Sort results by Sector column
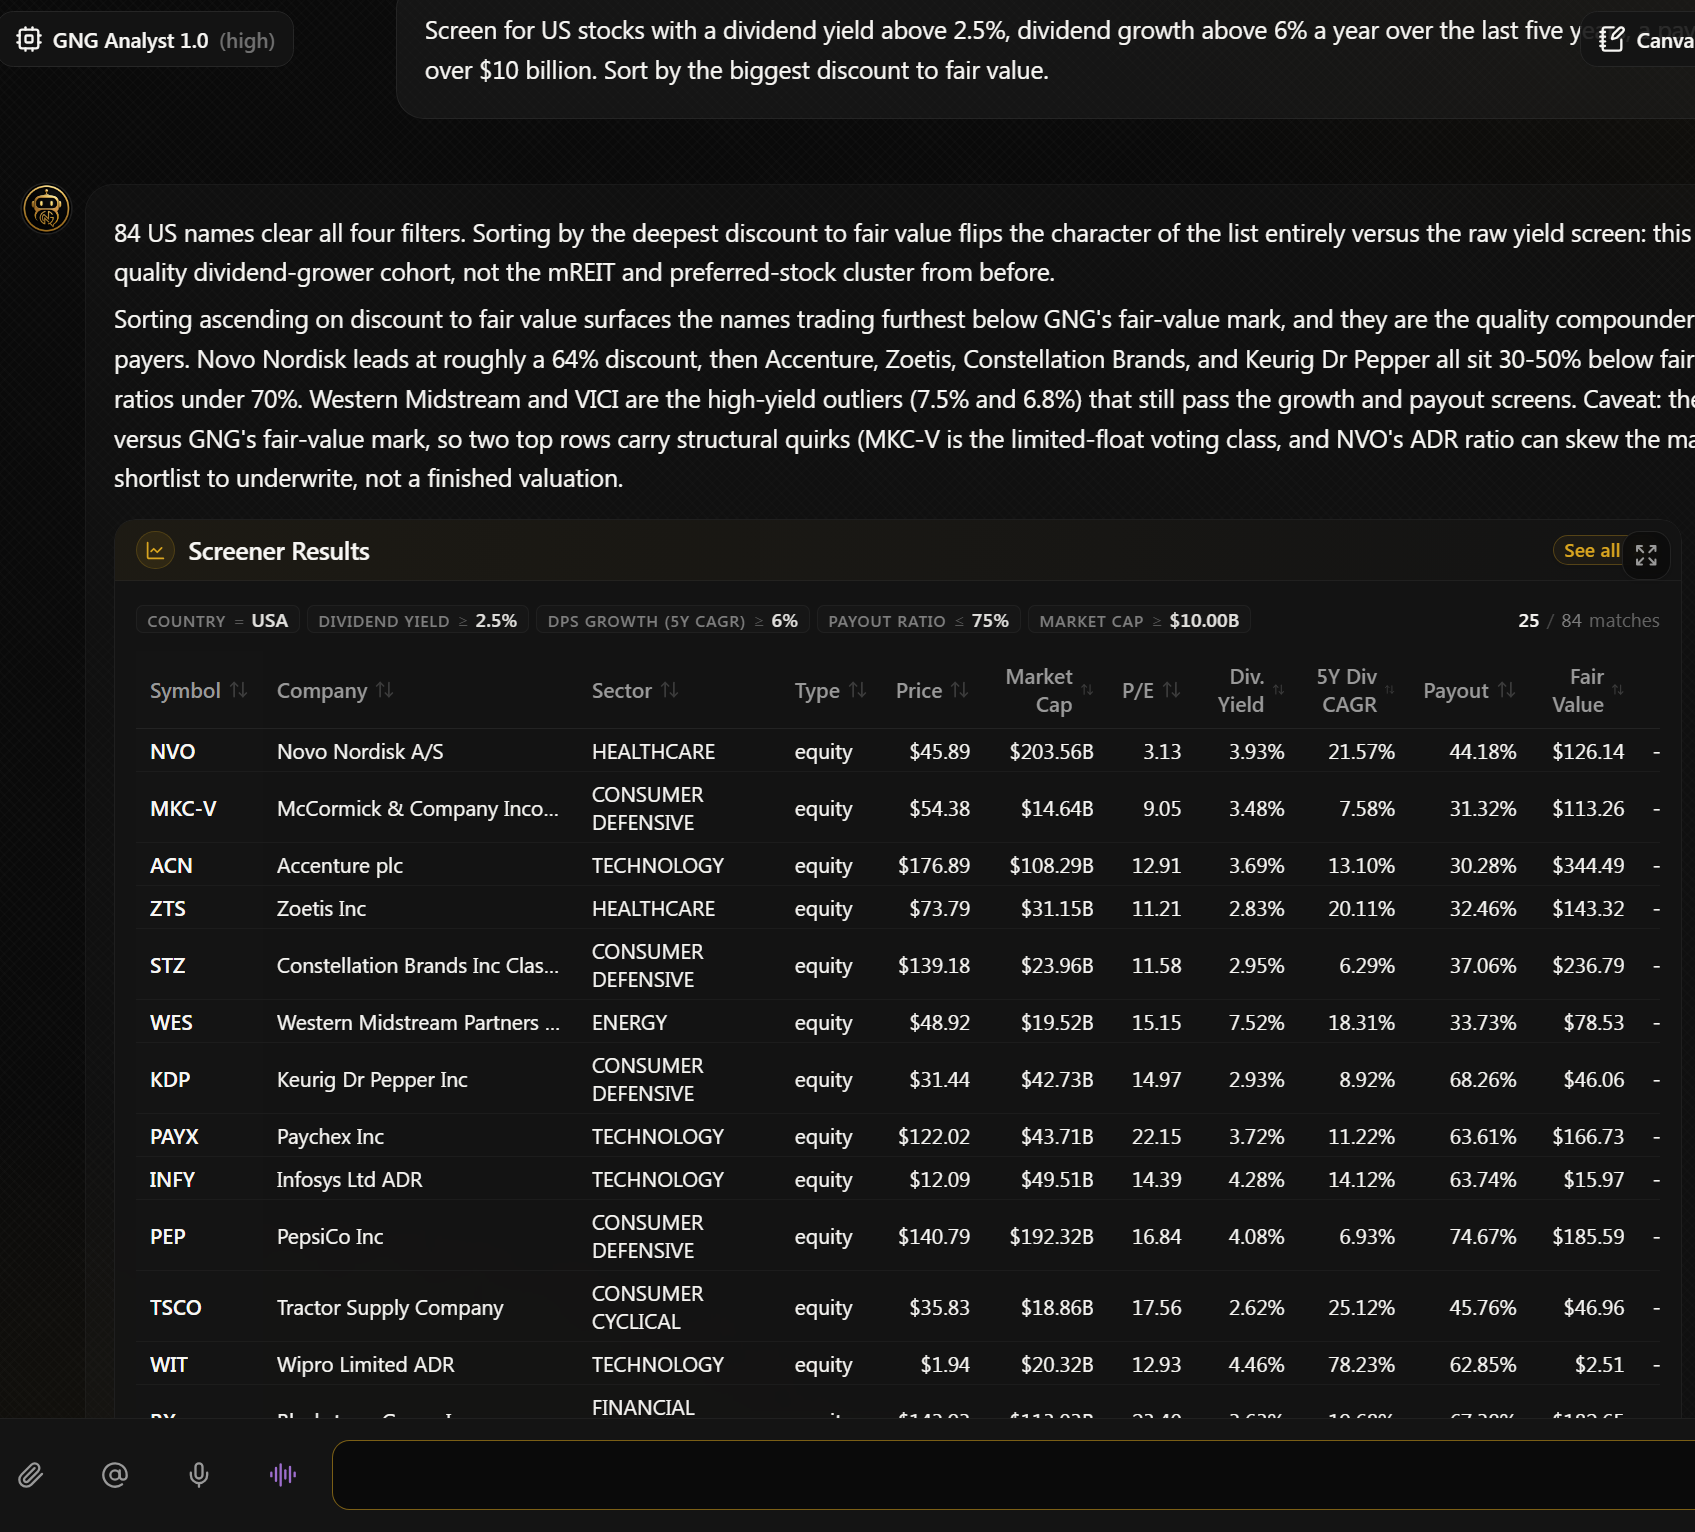Screen dimensions: 1695x1532 pos(635,691)
